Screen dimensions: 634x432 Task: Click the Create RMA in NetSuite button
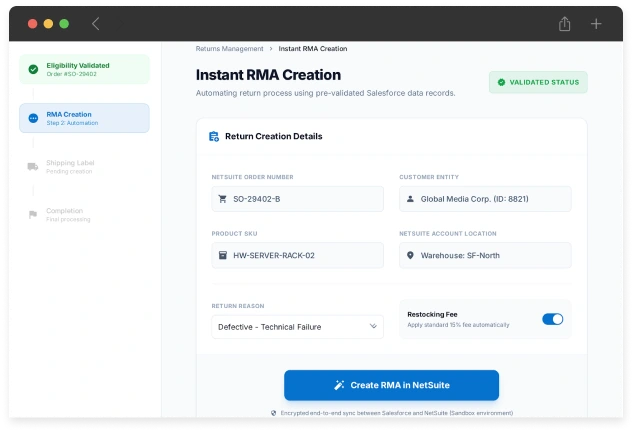(x=391, y=385)
